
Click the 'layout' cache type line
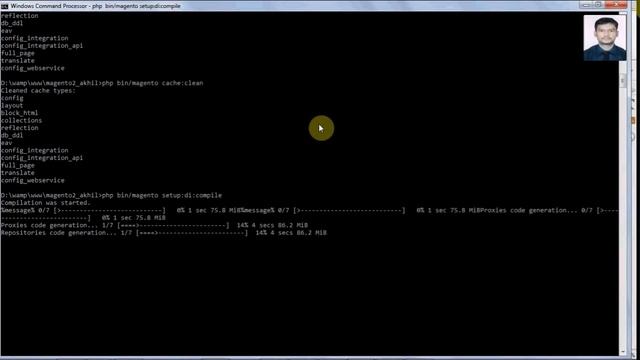click(x=12, y=105)
